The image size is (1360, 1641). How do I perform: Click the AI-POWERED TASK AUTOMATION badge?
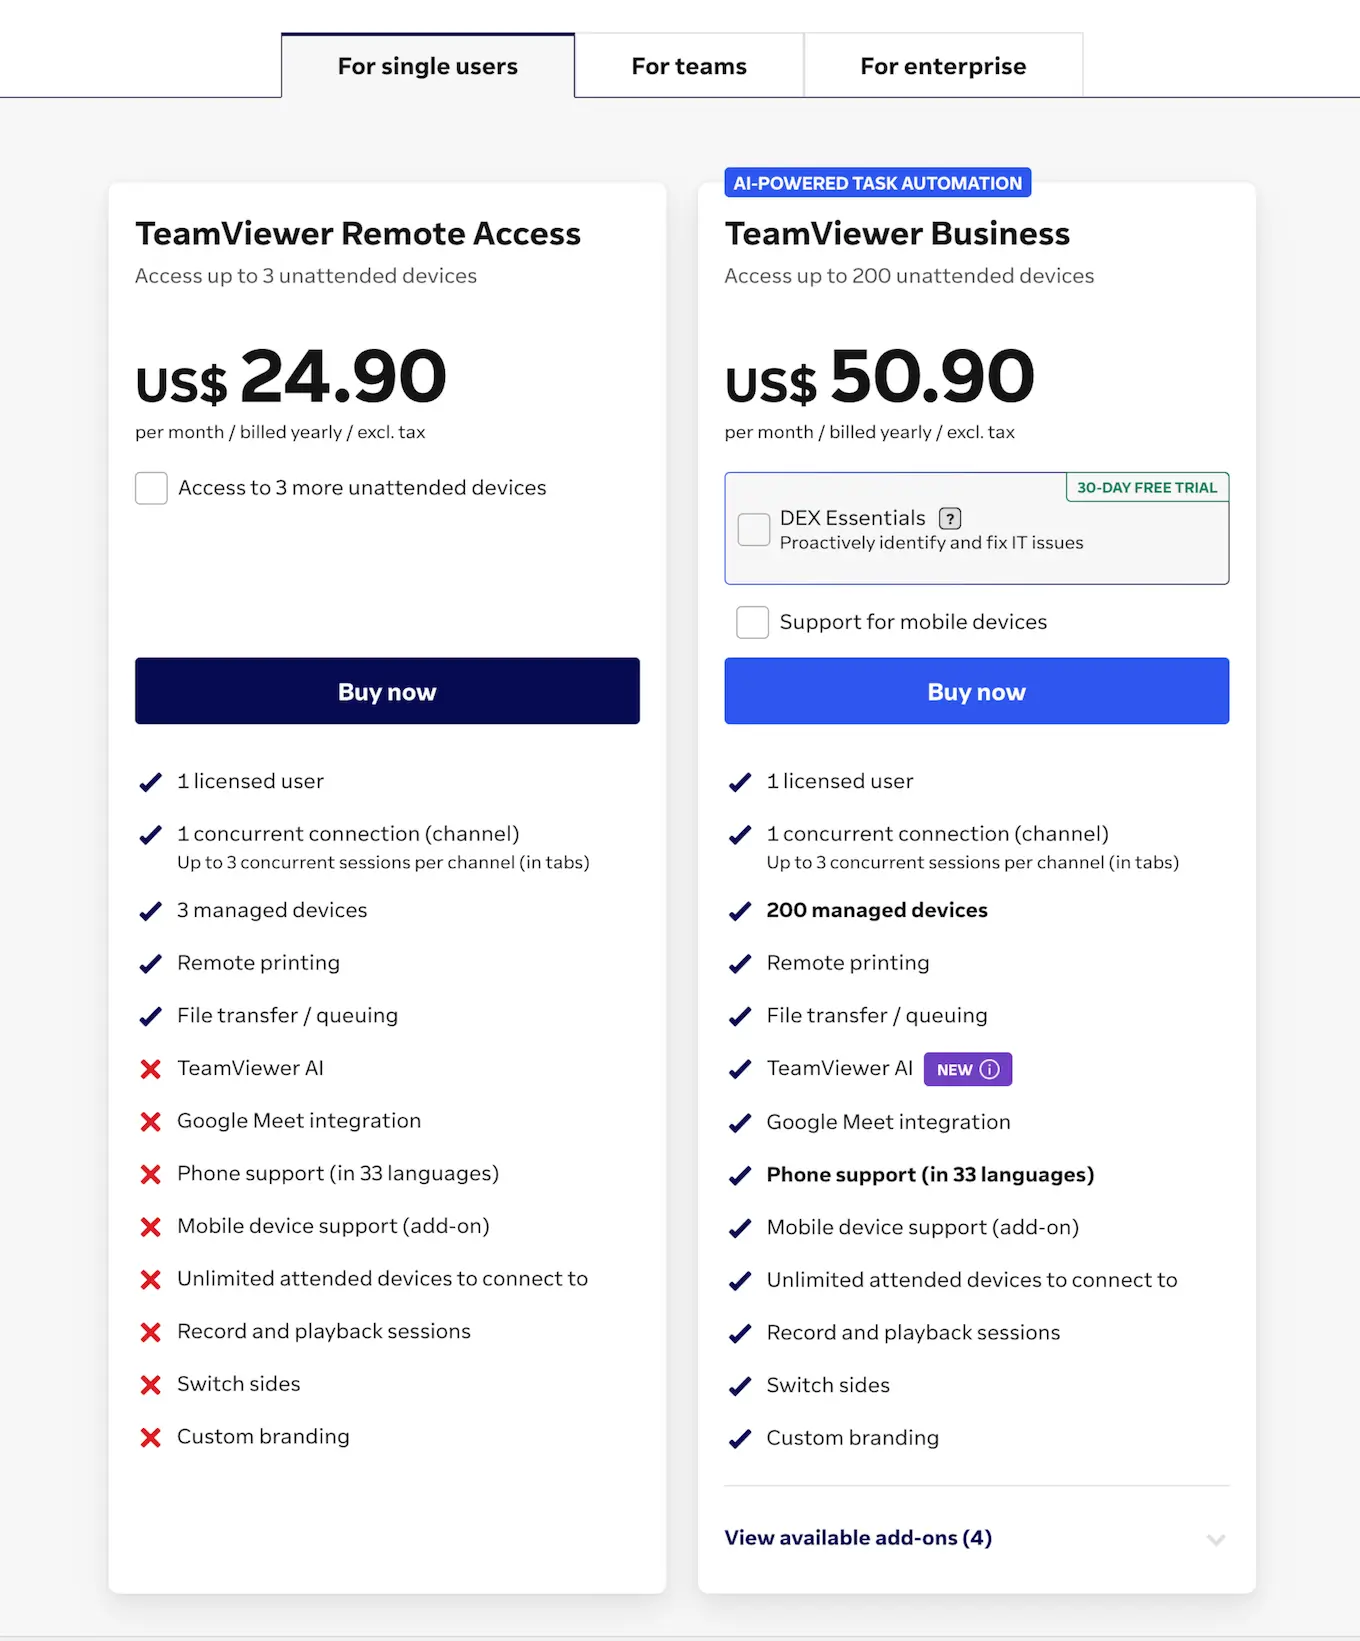click(x=877, y=182)
